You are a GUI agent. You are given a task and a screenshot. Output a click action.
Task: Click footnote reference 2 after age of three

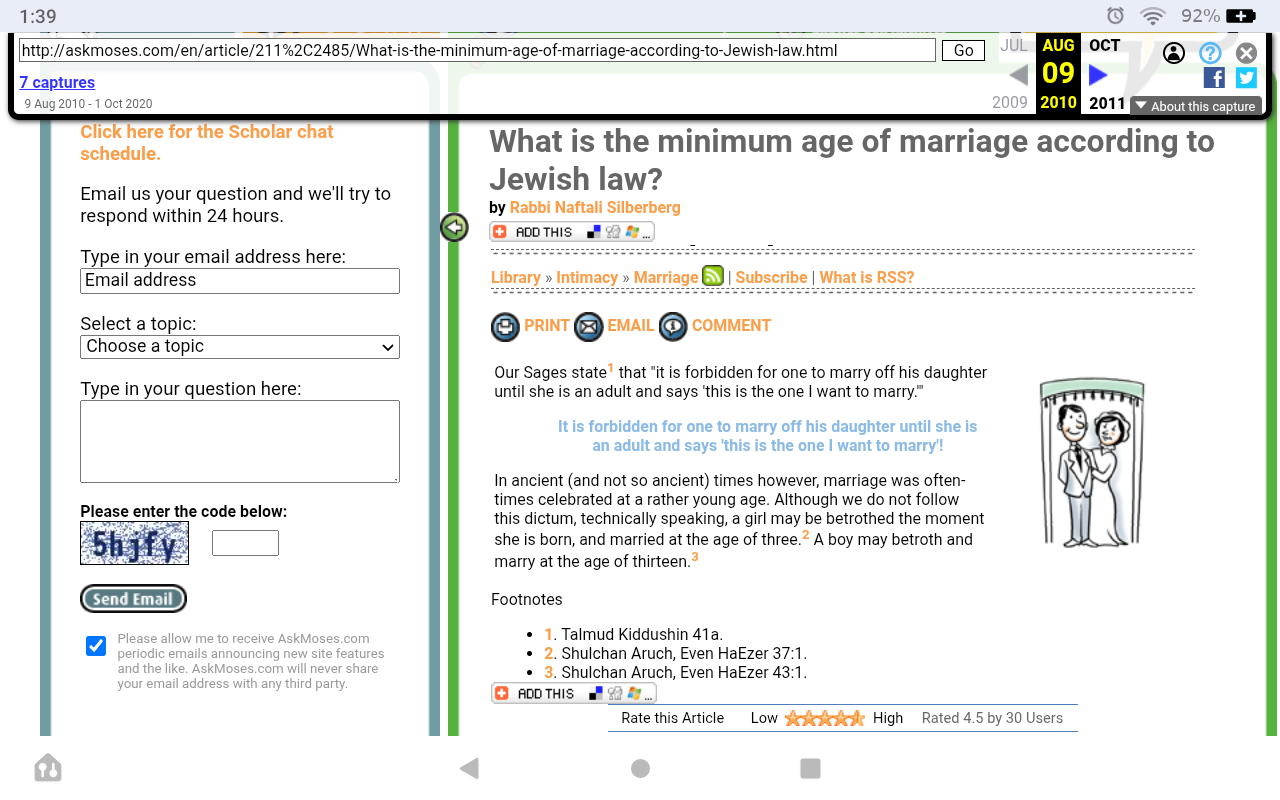tap(806, 535)
